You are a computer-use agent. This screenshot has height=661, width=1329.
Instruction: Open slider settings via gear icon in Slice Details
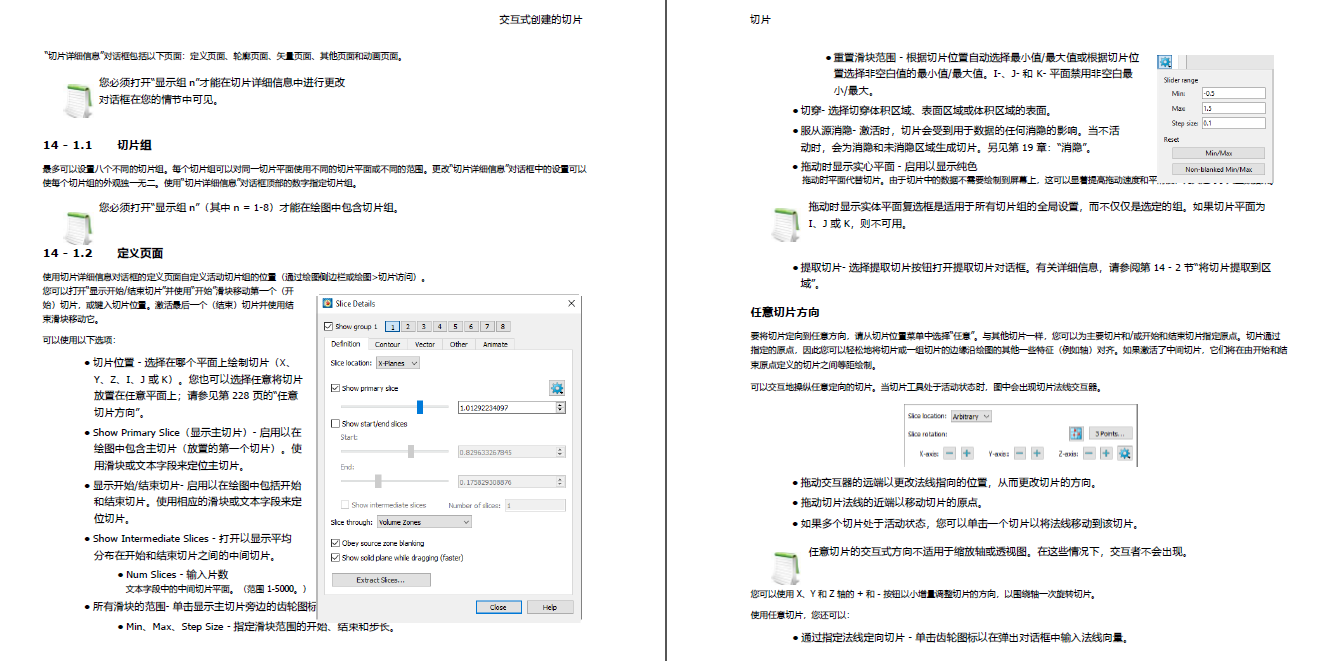point(558,388)
